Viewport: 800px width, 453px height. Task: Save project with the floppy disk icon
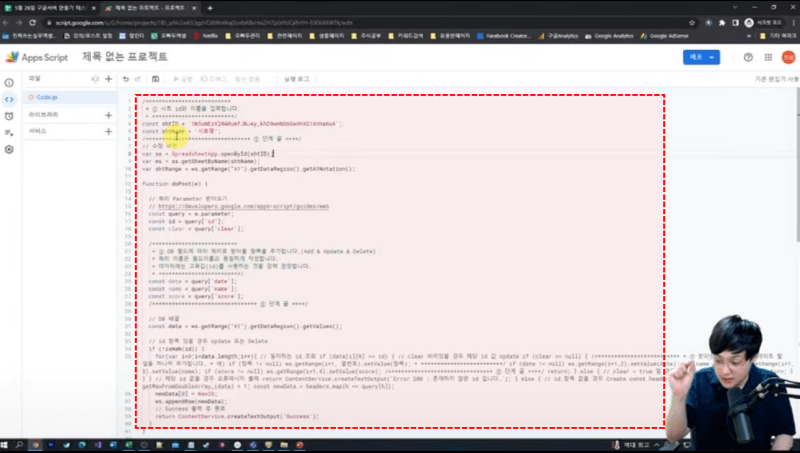pos(156,79)
